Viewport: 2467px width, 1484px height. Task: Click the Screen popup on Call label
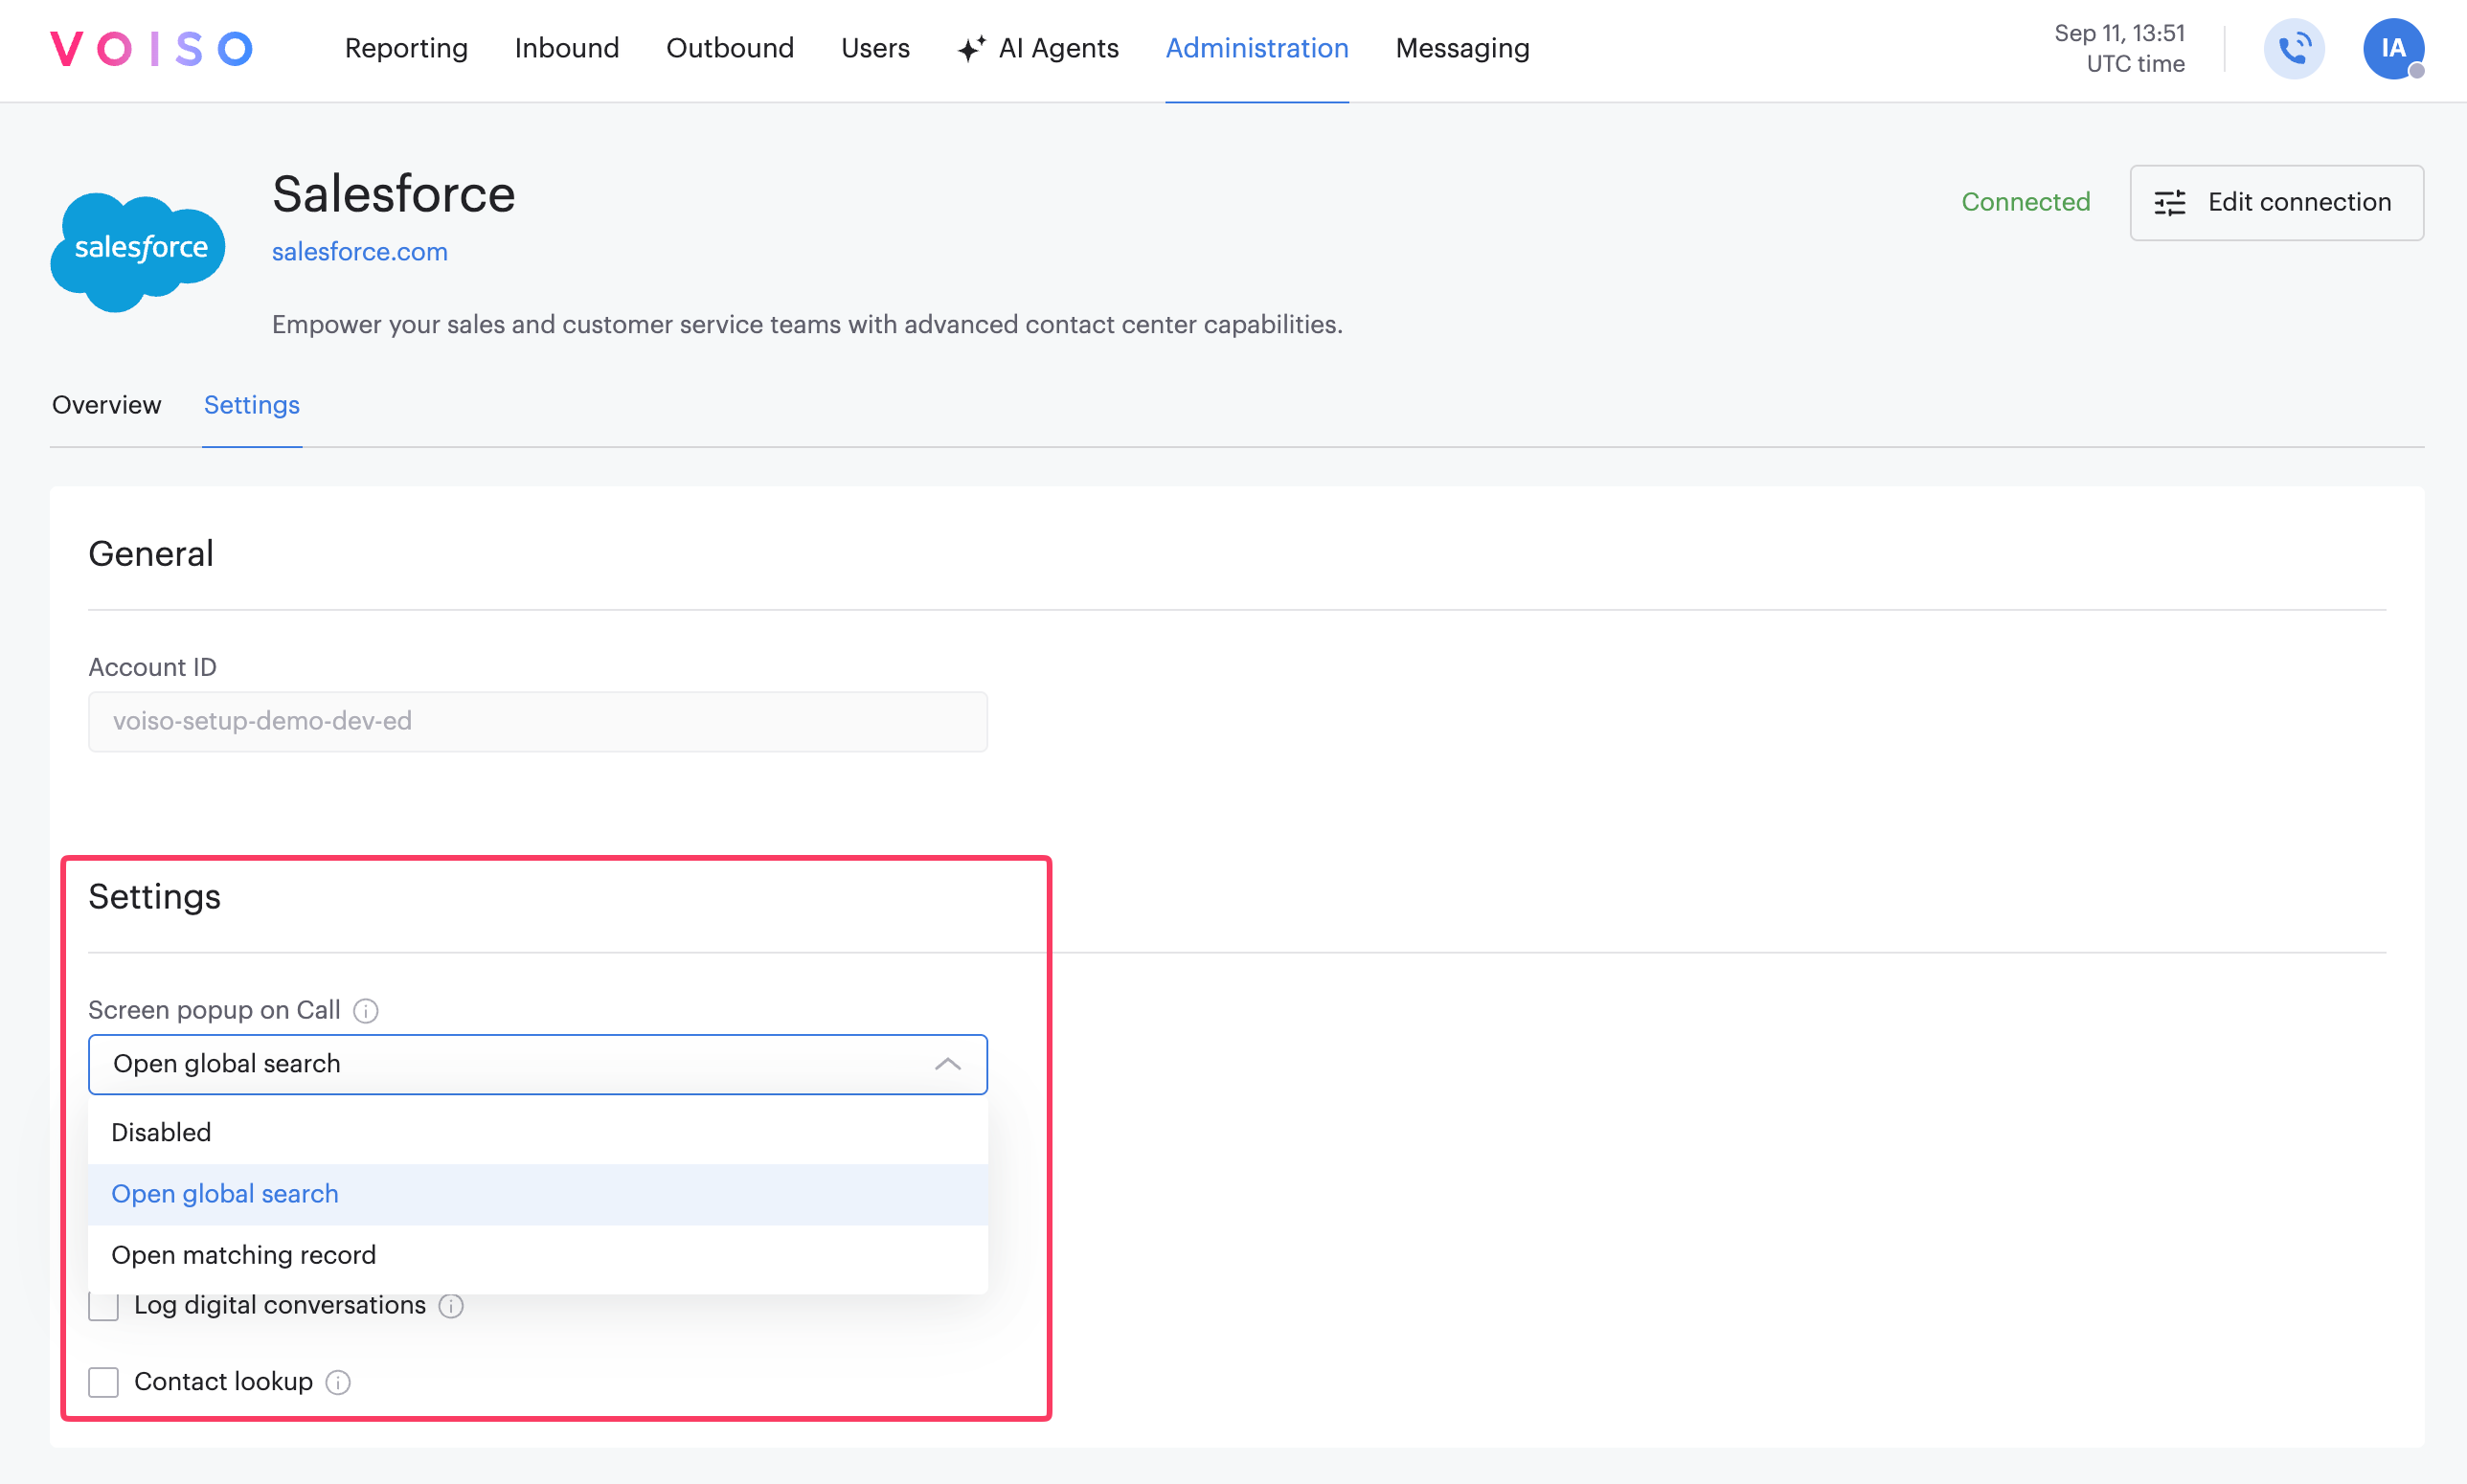[214, 1011]
